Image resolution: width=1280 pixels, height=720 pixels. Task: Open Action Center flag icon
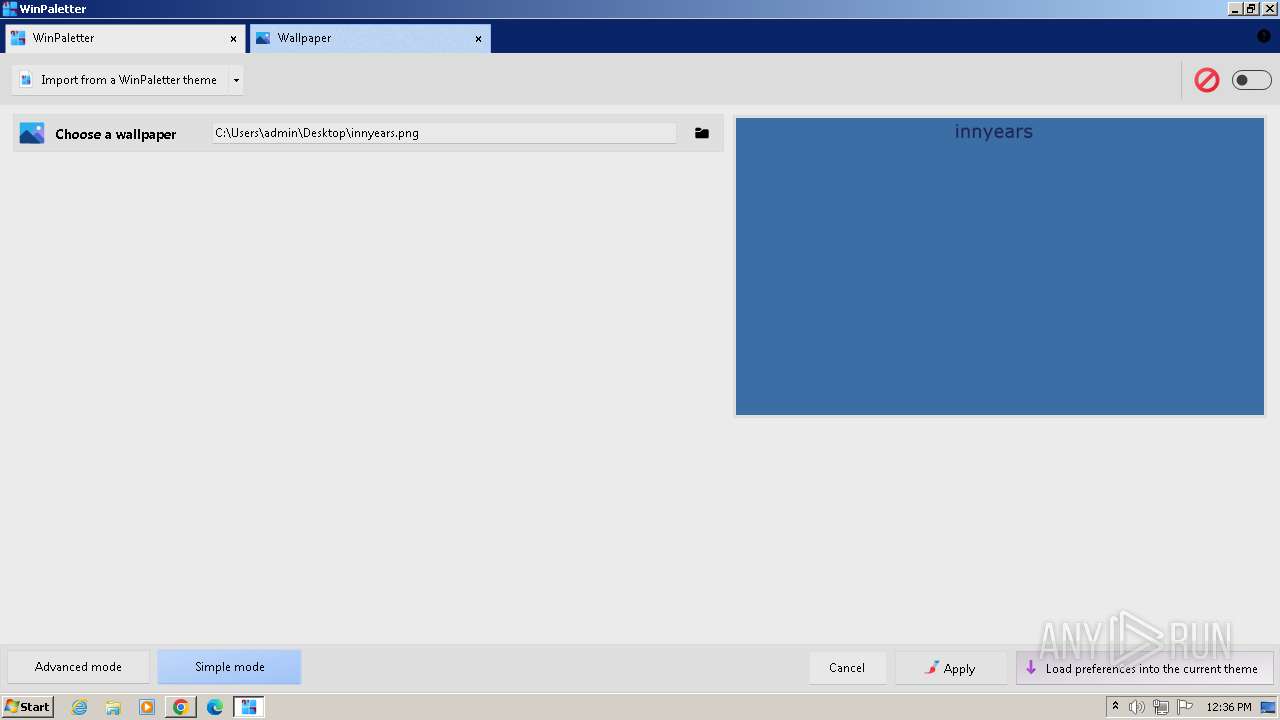(x=1186, y=707)
